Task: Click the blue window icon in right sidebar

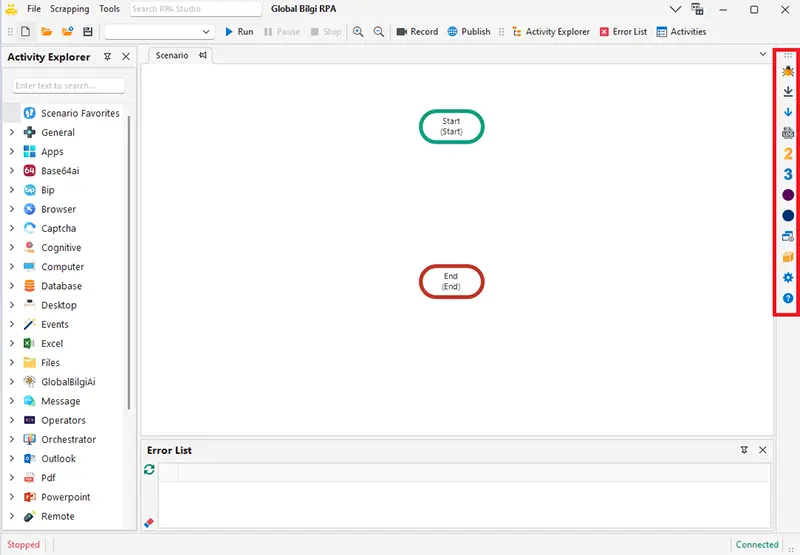Action: pyautogui.click(x=788, y=236)
